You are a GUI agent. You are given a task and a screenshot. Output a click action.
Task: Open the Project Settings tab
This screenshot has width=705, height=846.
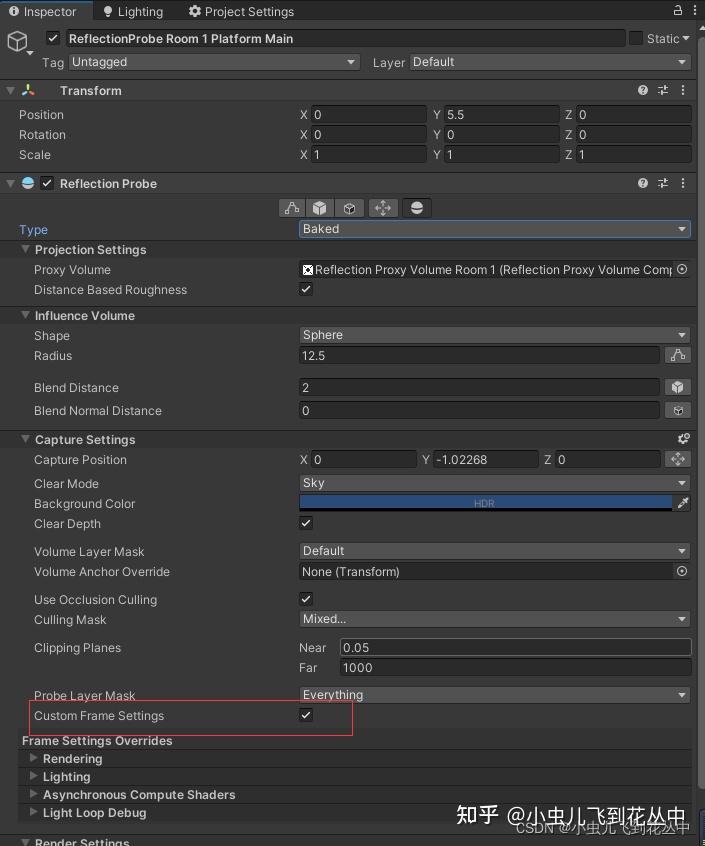241,11
